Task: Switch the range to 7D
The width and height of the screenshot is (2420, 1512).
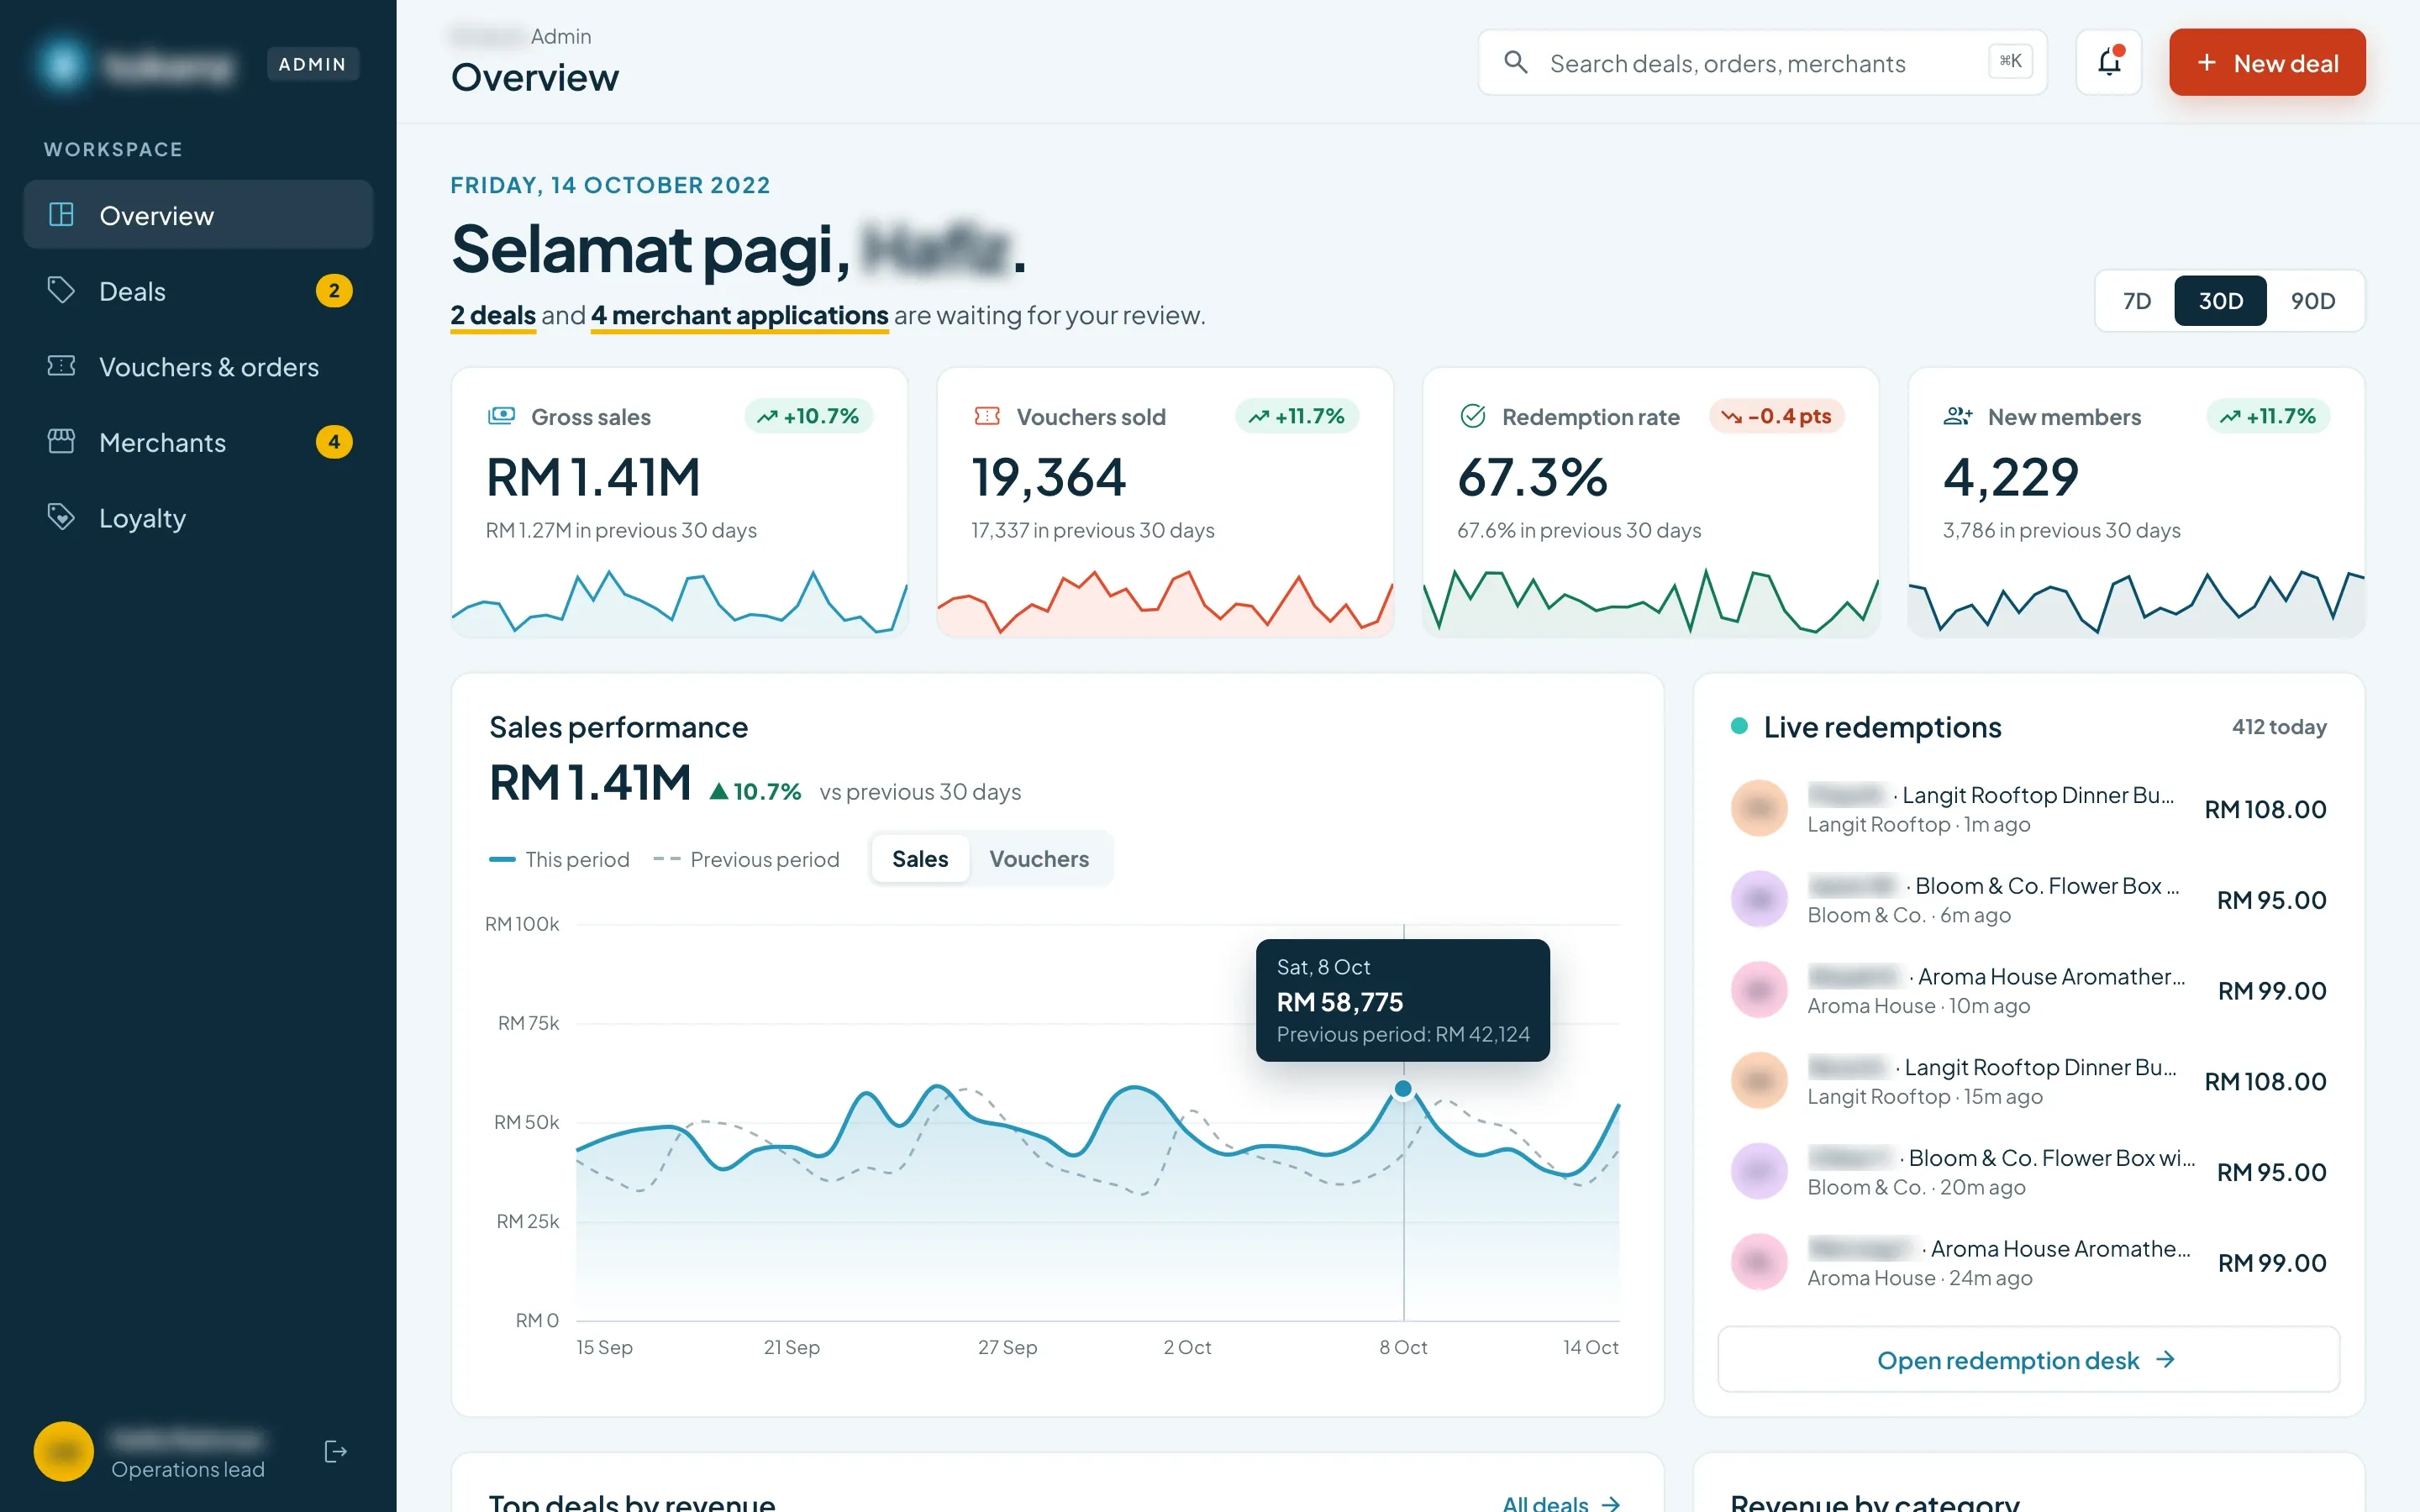Action: pyautogui.click(x=2136, y=301)
